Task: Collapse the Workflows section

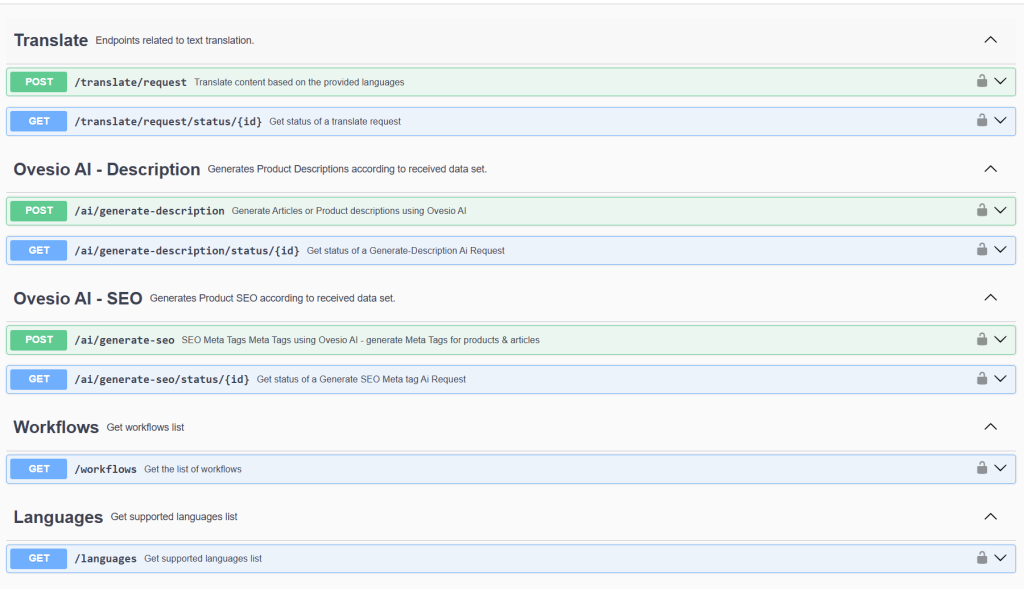Action: tap(991, 426)
